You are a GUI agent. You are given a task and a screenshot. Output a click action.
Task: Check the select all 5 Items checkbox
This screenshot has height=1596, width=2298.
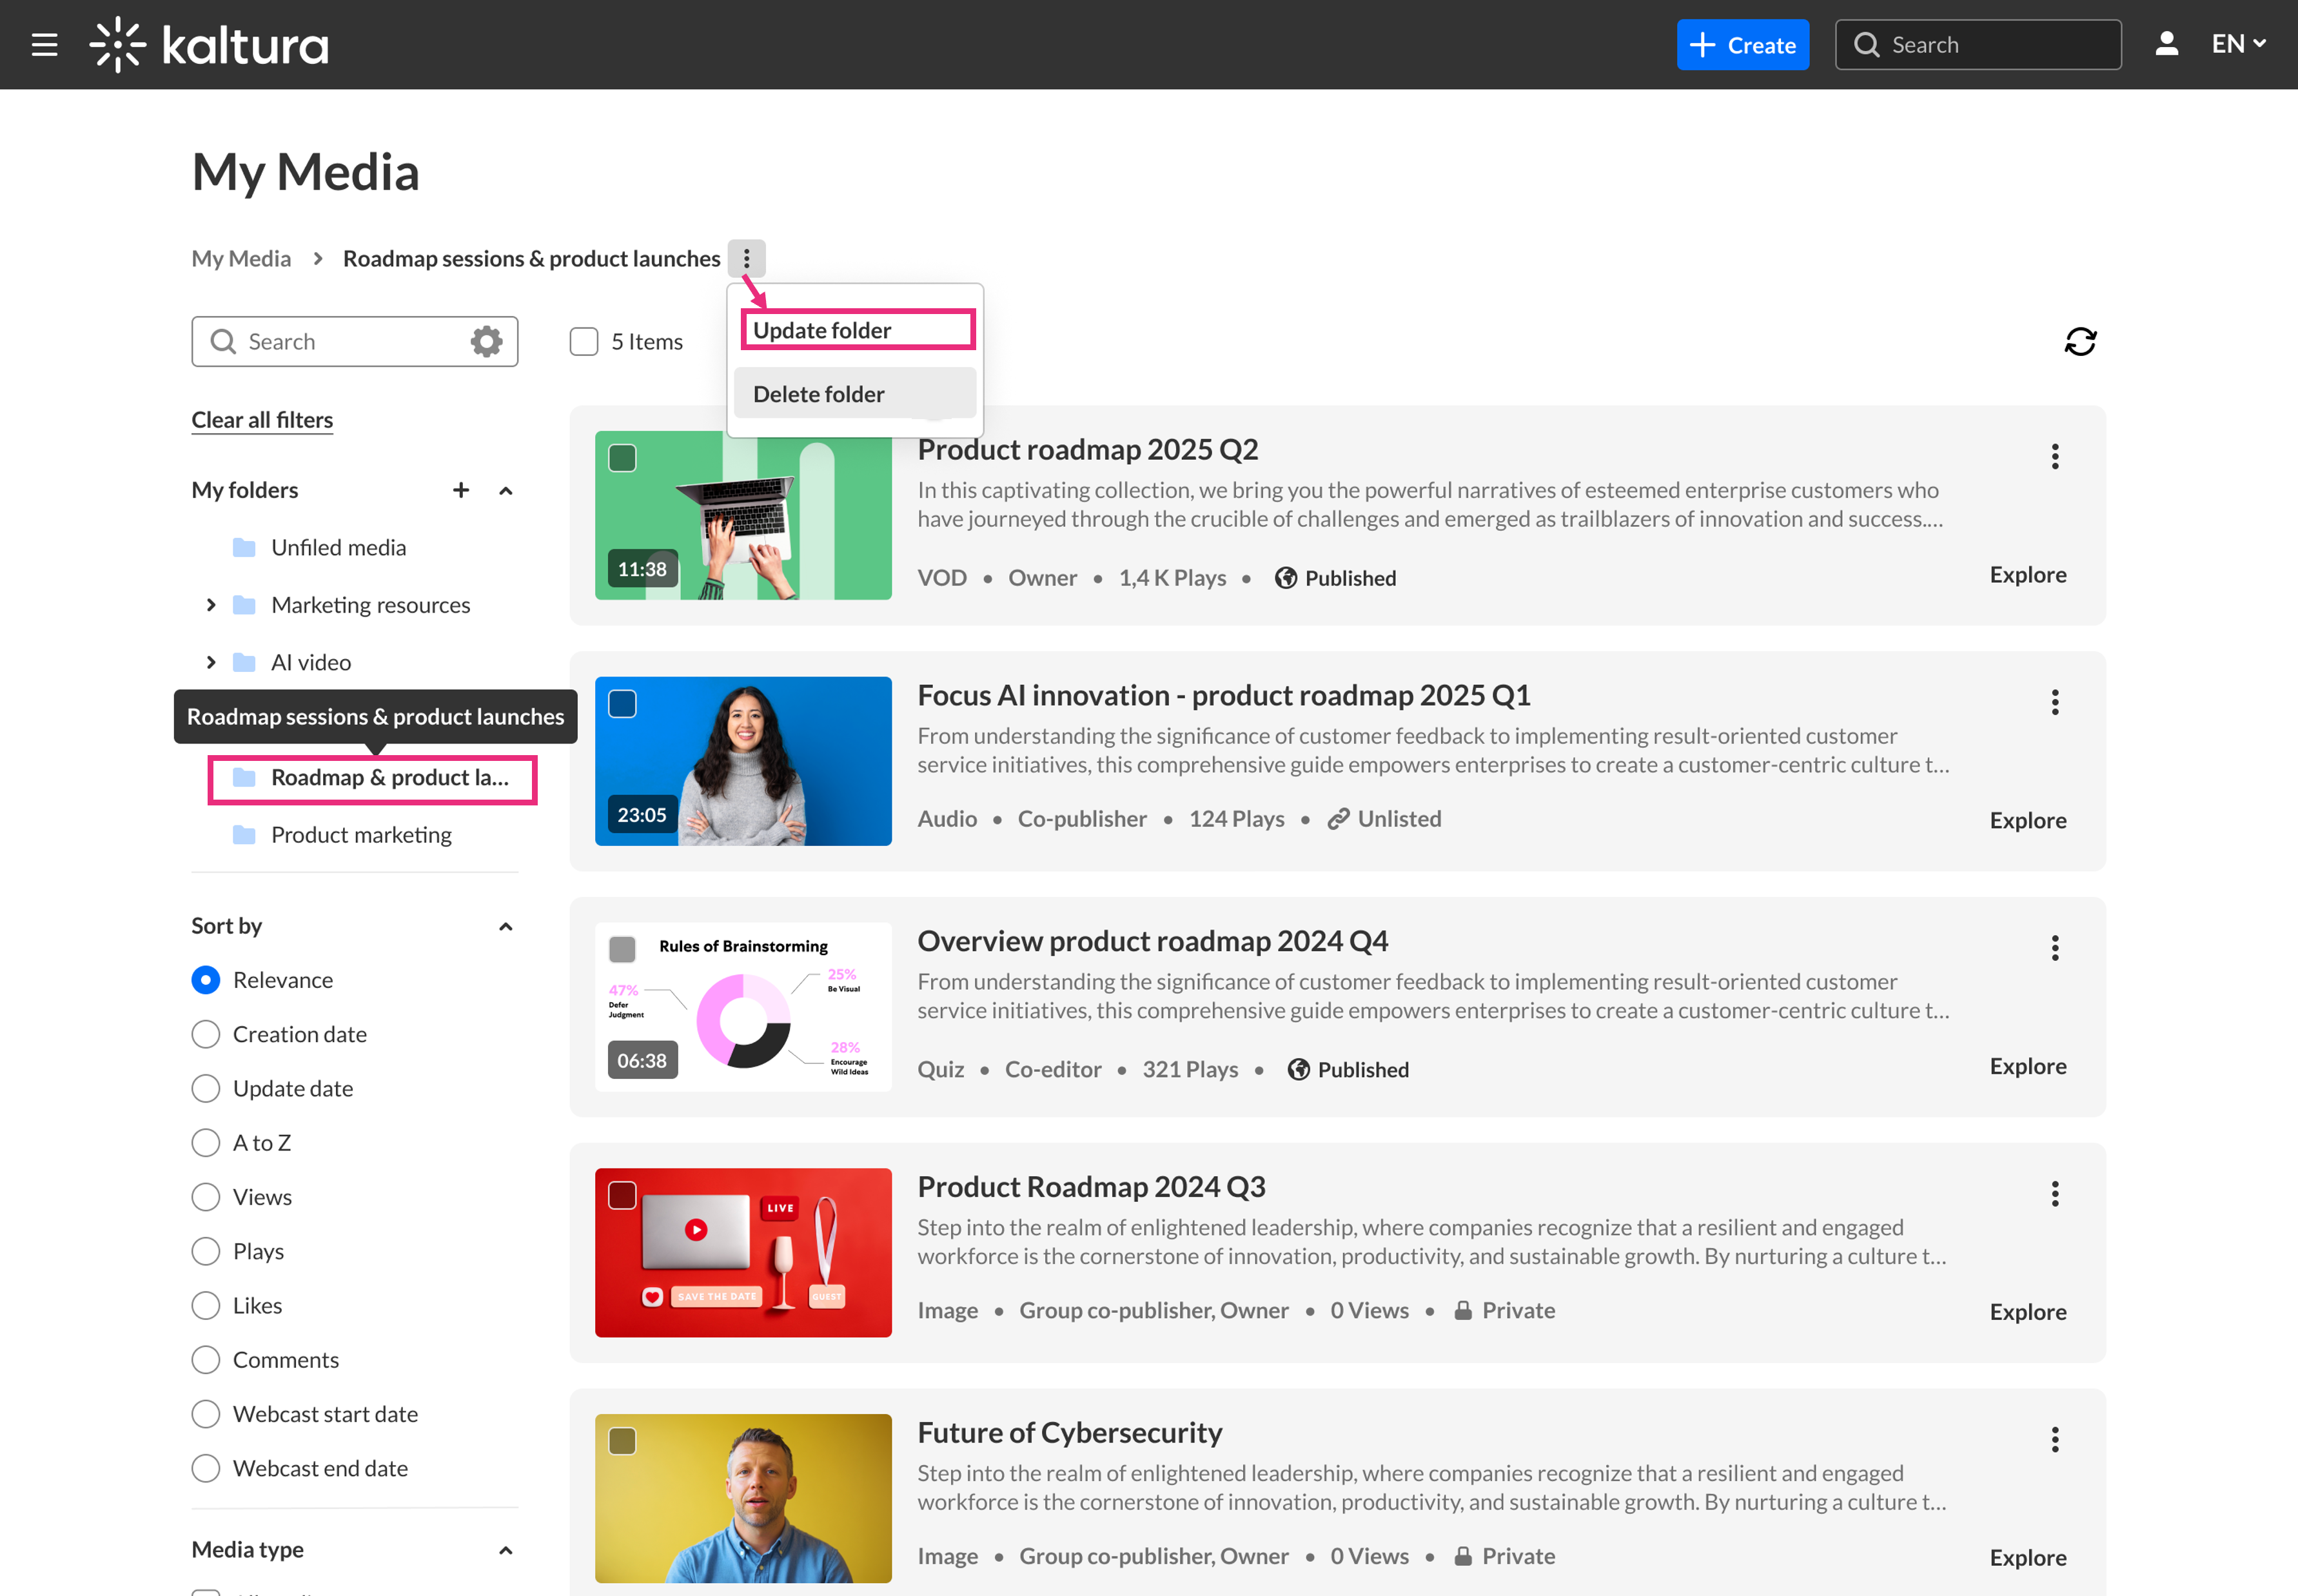(584, 342)
